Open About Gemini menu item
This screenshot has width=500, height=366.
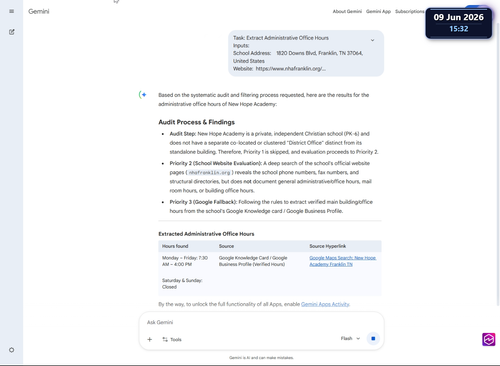coord(347,11)
